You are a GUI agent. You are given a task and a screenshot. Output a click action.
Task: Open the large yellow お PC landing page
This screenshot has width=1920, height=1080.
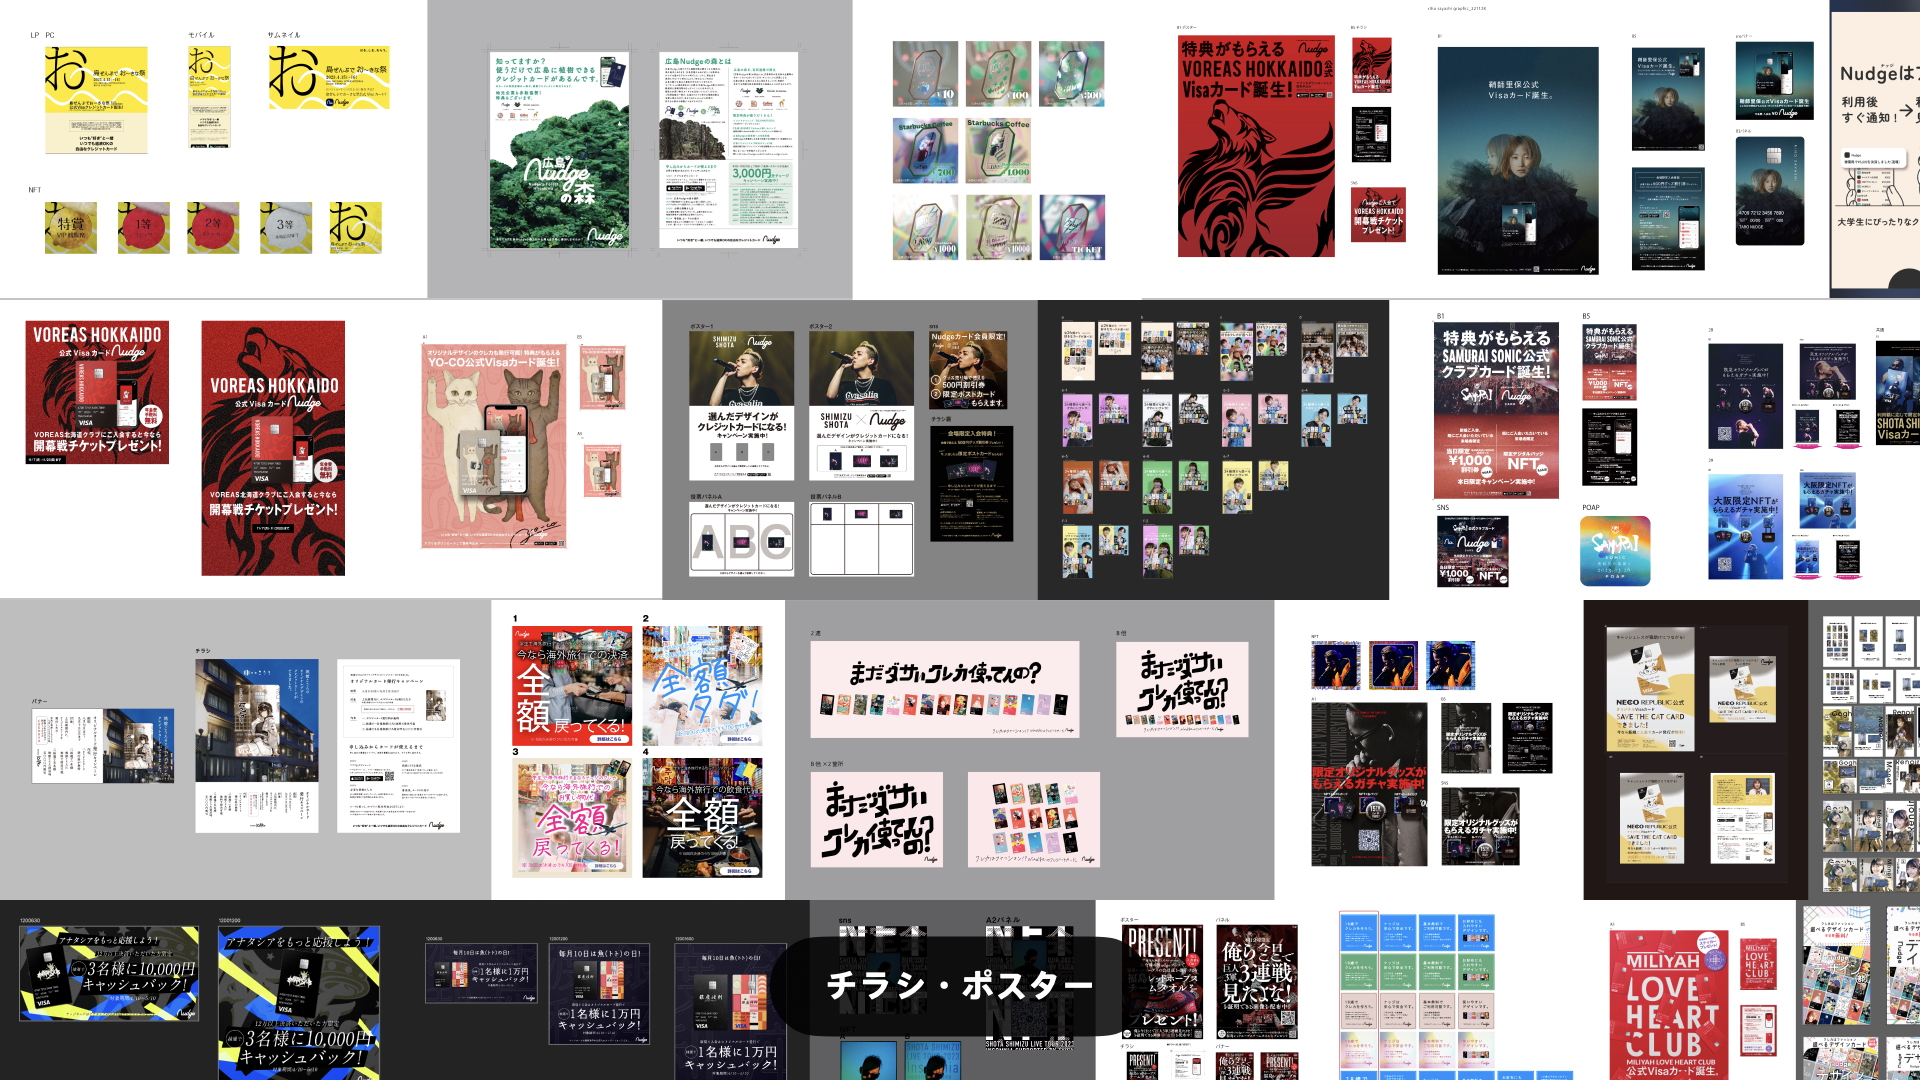tap(96, 100)
